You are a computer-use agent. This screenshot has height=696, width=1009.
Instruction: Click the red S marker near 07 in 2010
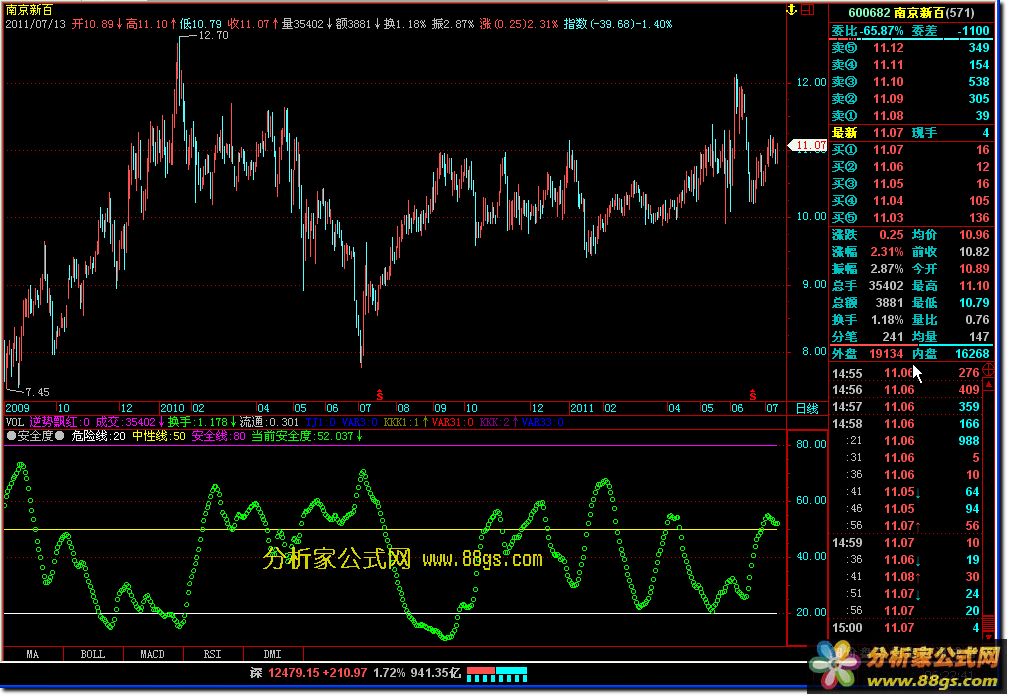(380, 394)
